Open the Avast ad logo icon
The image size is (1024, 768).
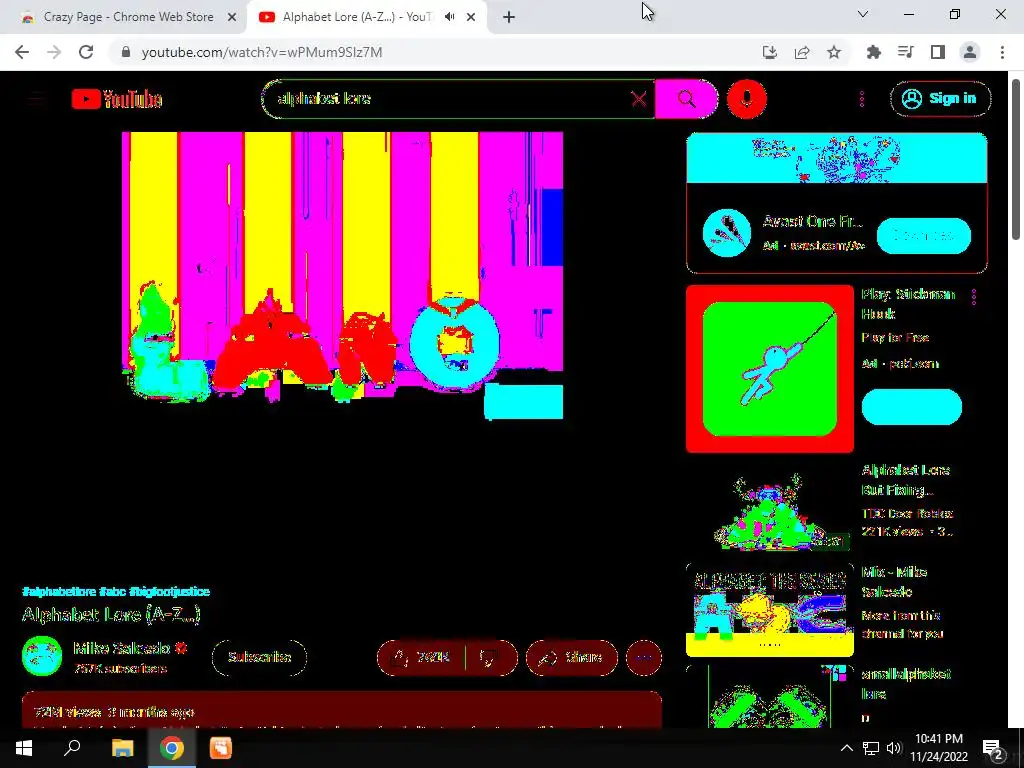[x=727, y=233]
